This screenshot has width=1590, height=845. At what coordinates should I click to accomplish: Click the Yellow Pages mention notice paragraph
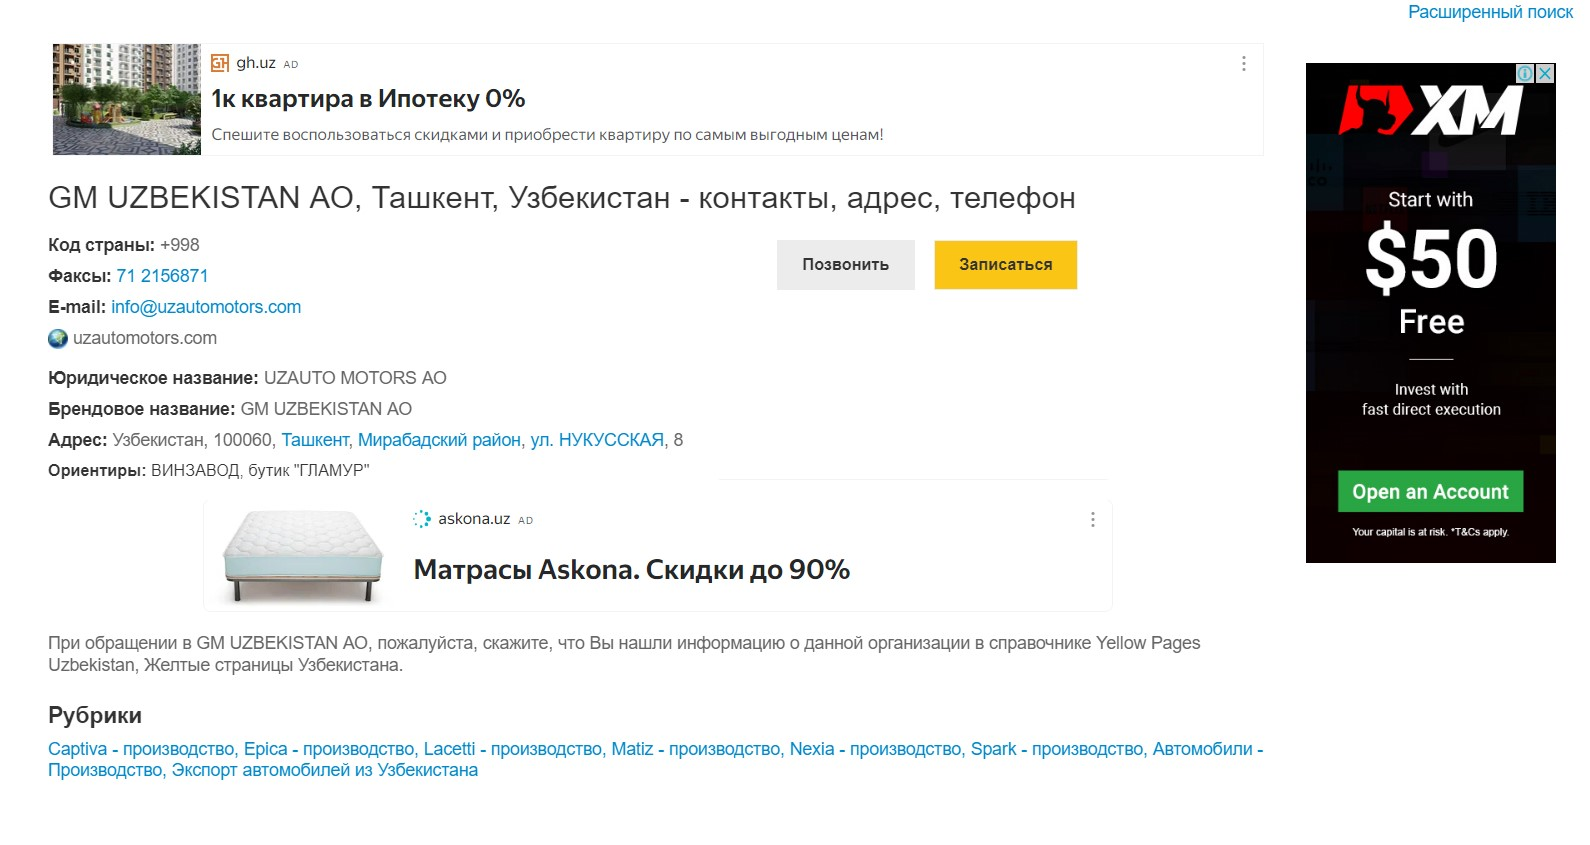624,654
